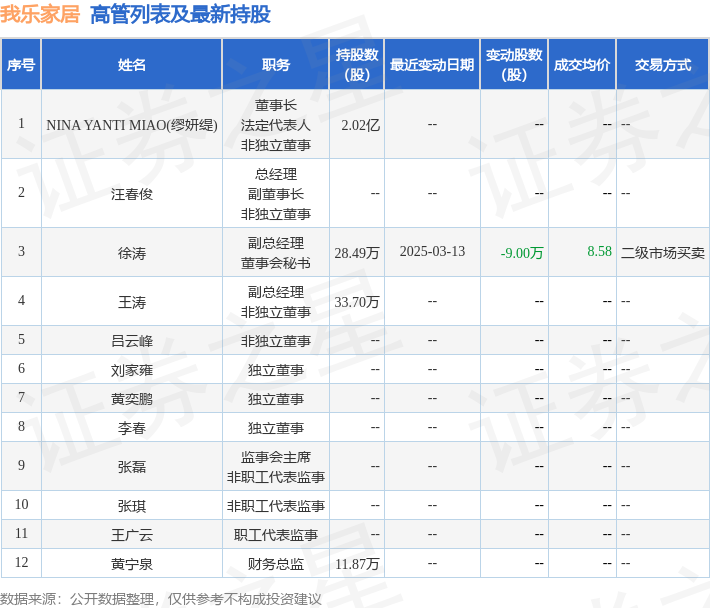710x608 pixels.
Task: Select the 成交均价 column header
Action: click(x=582, y=65)
